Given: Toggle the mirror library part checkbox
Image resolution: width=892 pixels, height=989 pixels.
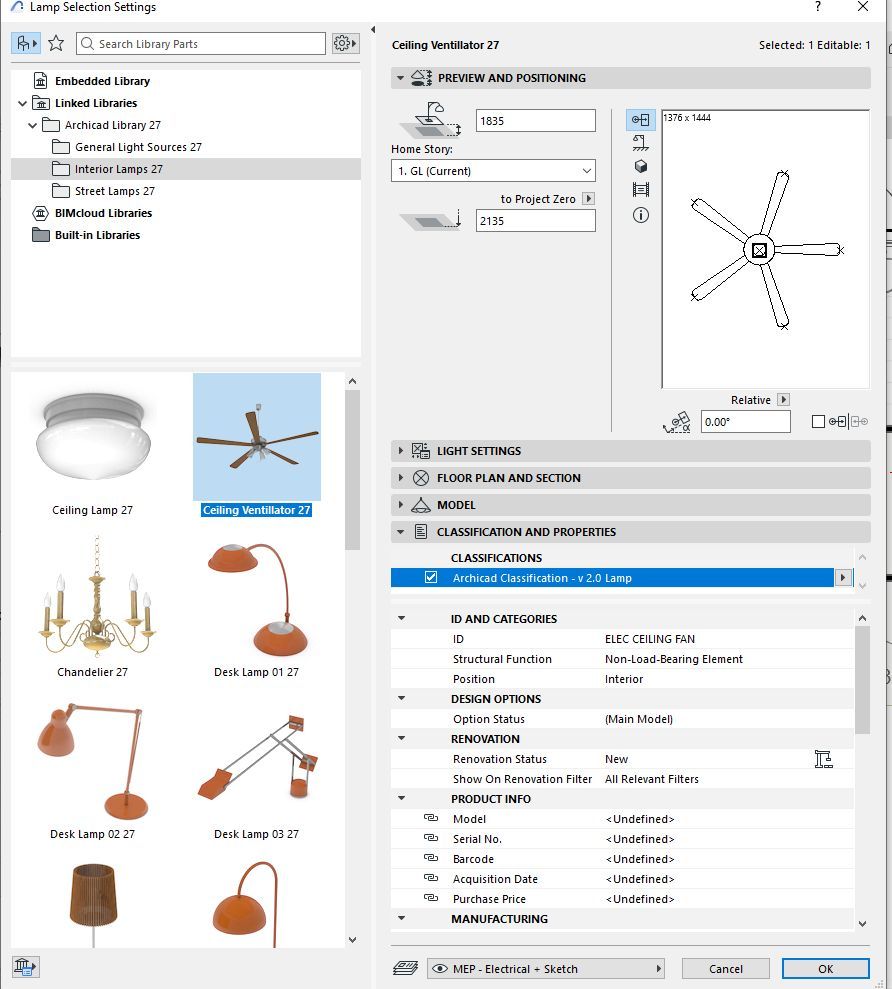Looking at the screenshot, I should [x=818, y=421].
